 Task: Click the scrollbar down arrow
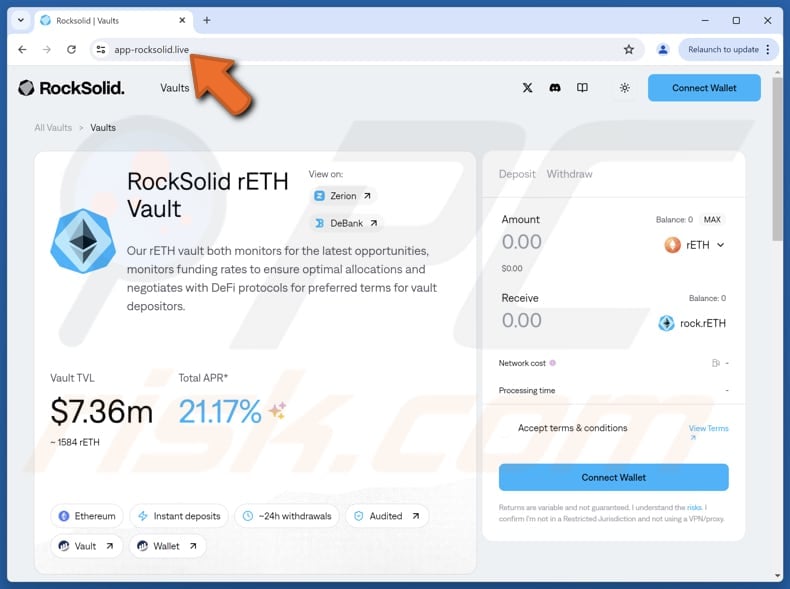pyautogui.click(x=777, y=575)
